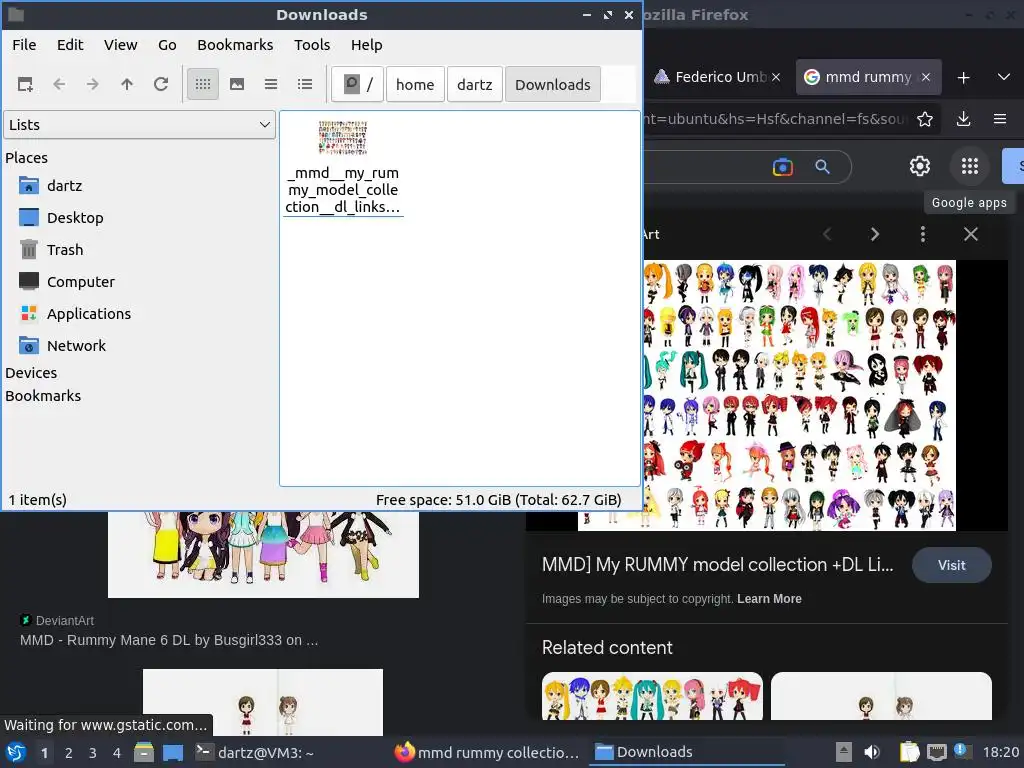Screen dimensions: 1024x768
Task: Click the Visit button
Action: click(x=952, y=566)
